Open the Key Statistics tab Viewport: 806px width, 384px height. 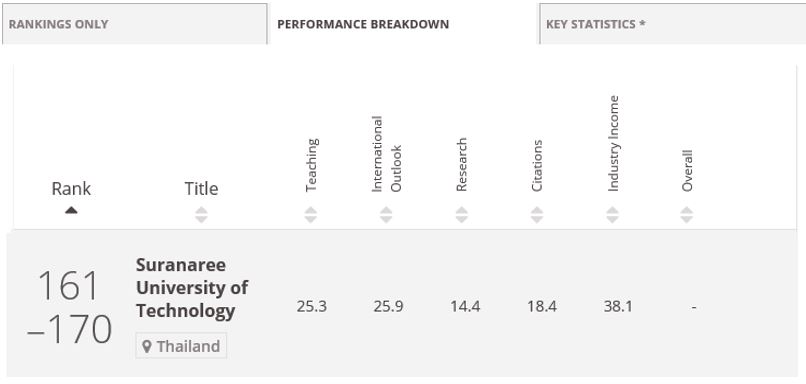[x=672, y=24]
